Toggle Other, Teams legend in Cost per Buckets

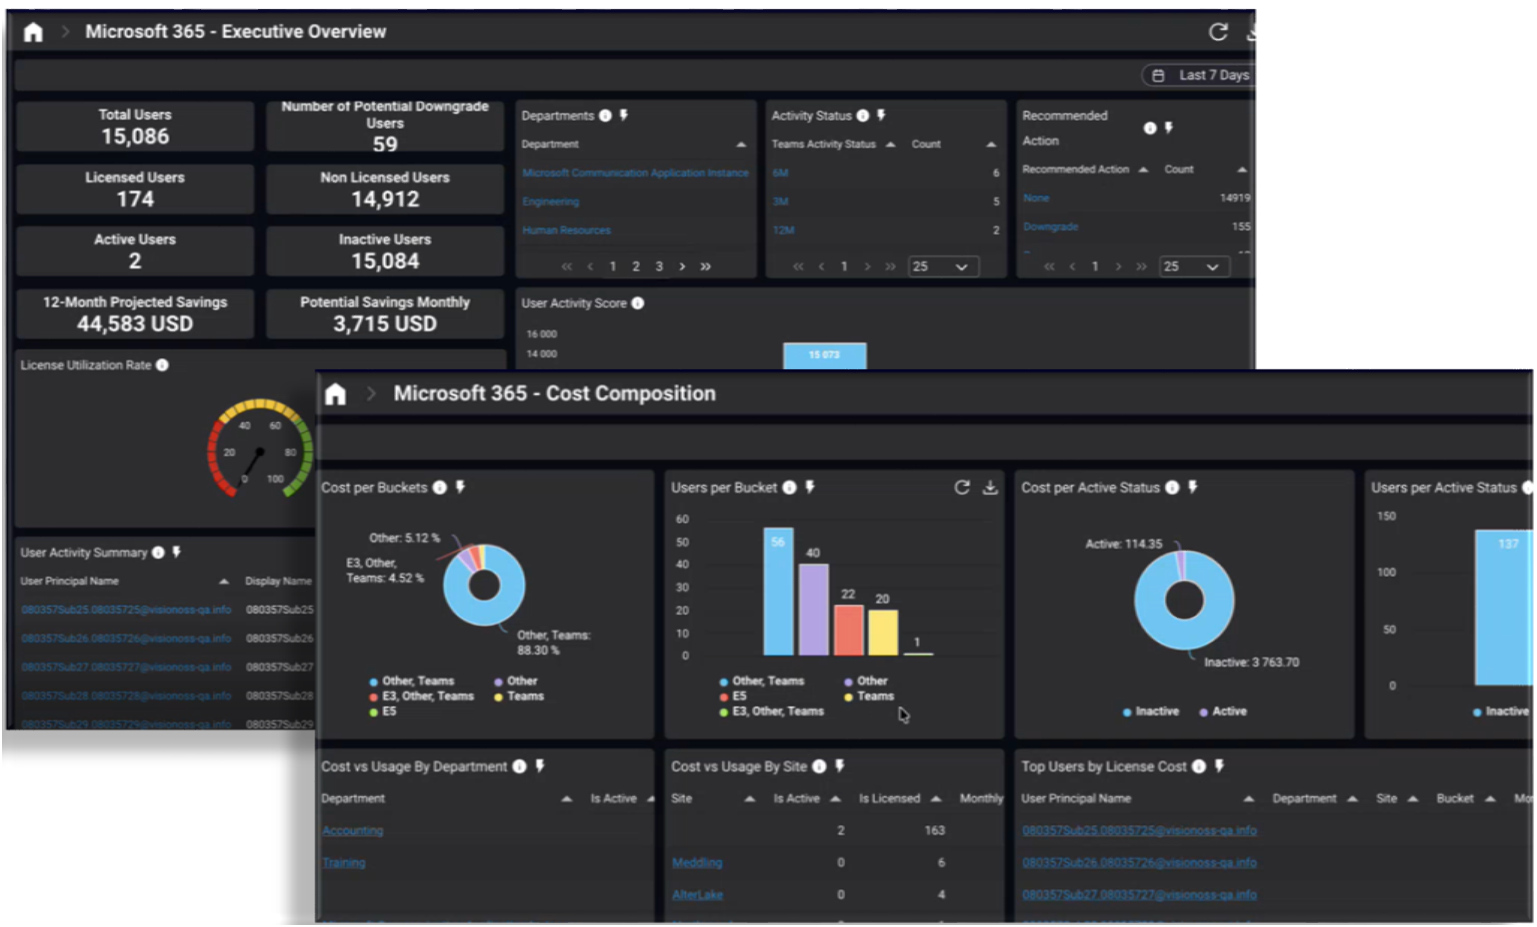coord(412,681)
